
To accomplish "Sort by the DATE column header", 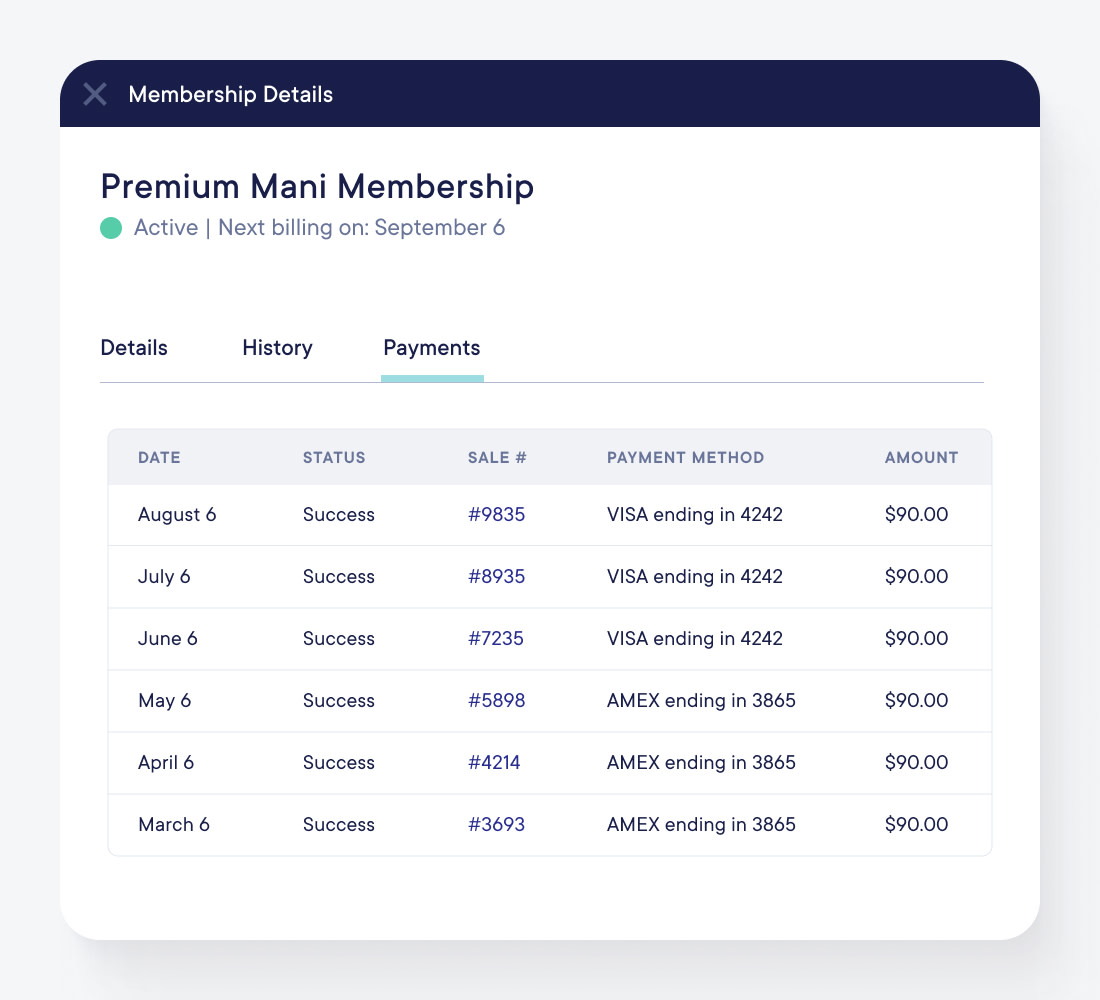I will 159,457.
